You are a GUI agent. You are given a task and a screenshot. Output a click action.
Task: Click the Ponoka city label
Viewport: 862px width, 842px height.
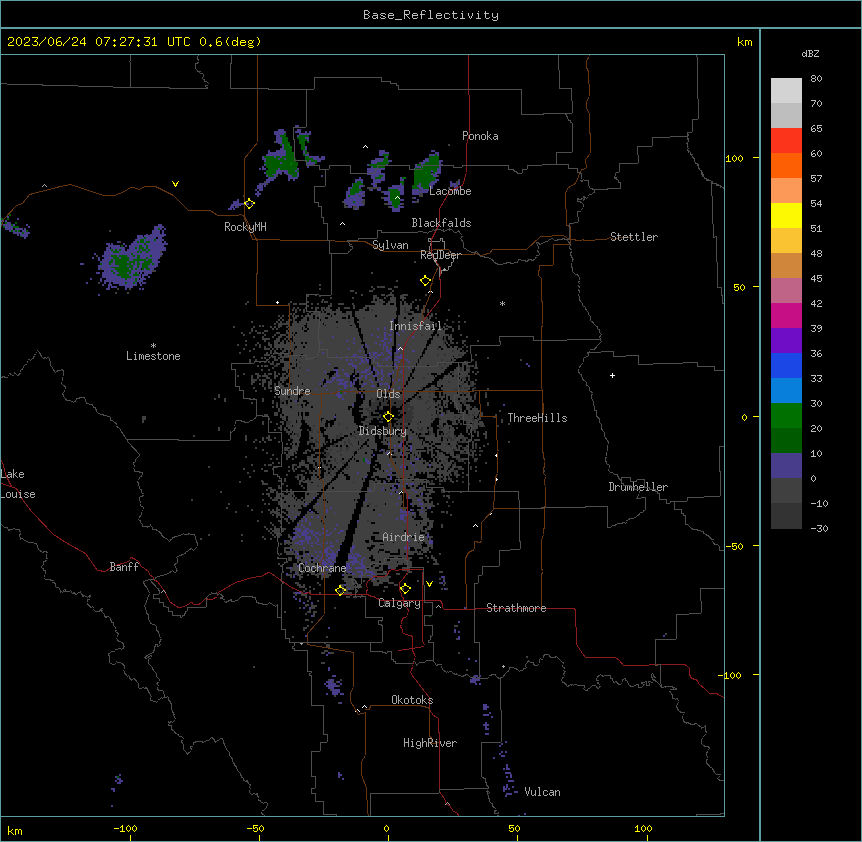tap(480, 136)
